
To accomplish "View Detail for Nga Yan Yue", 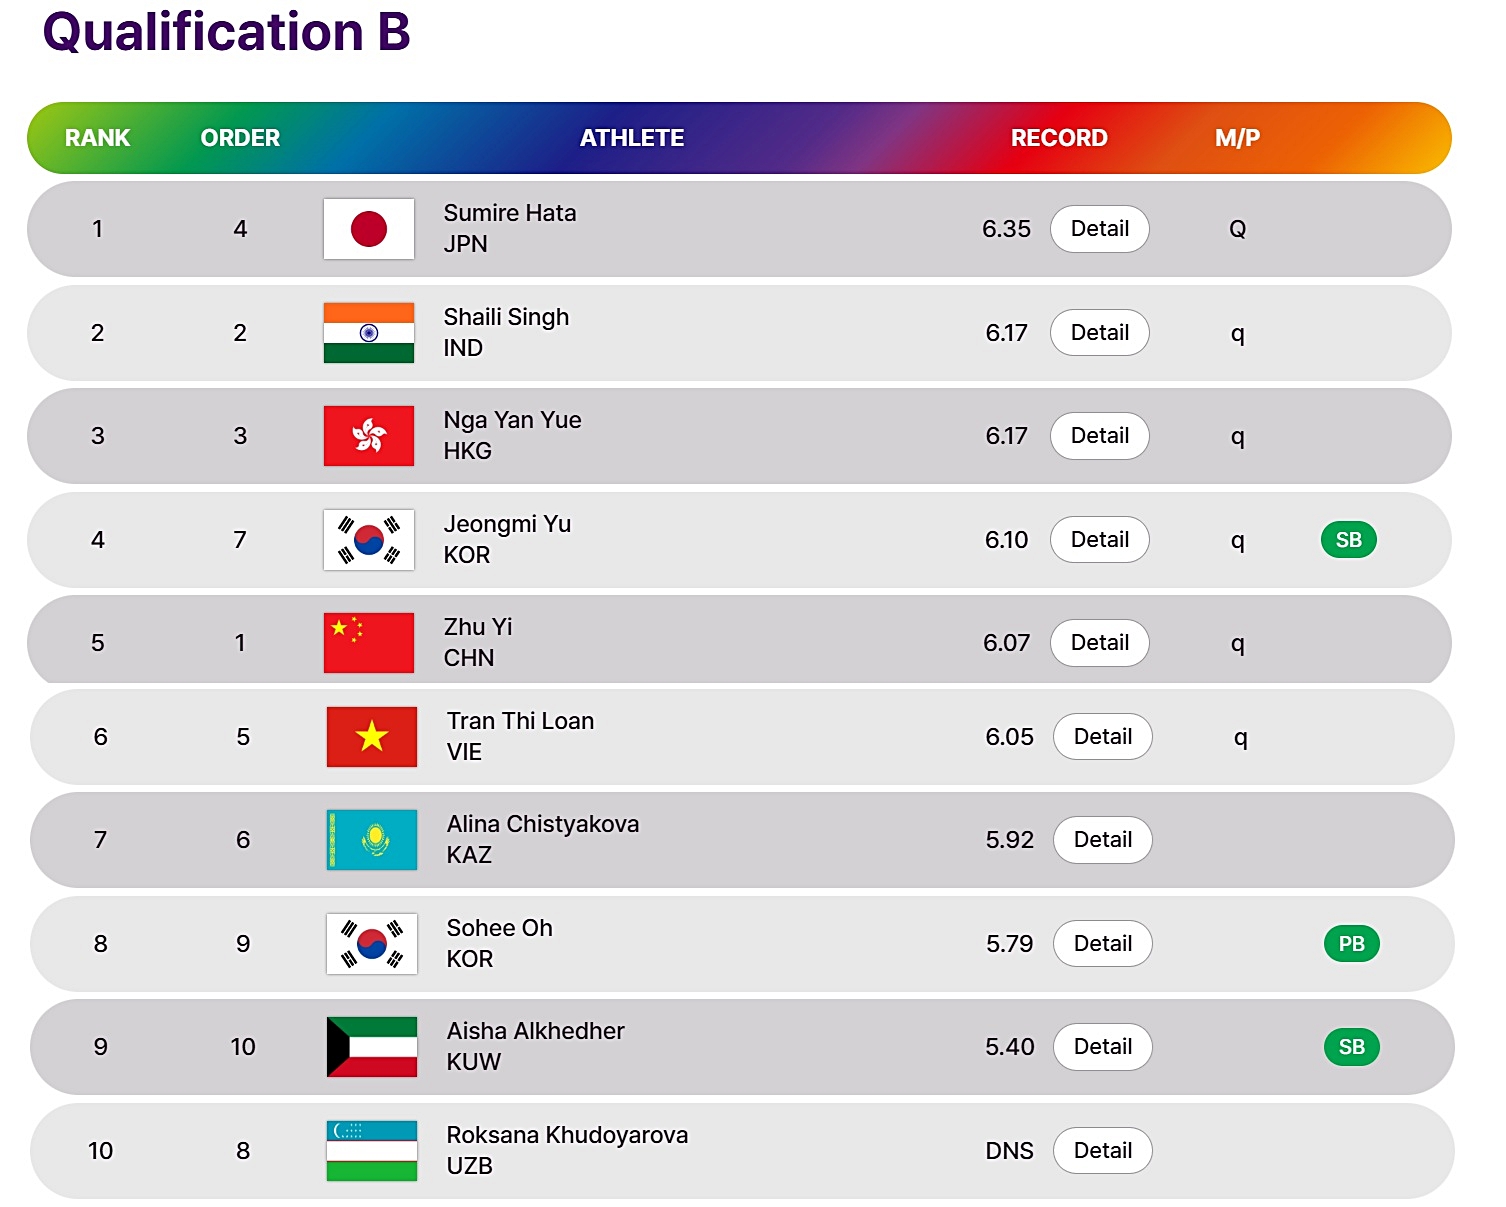I will (x=1100, y=436).
